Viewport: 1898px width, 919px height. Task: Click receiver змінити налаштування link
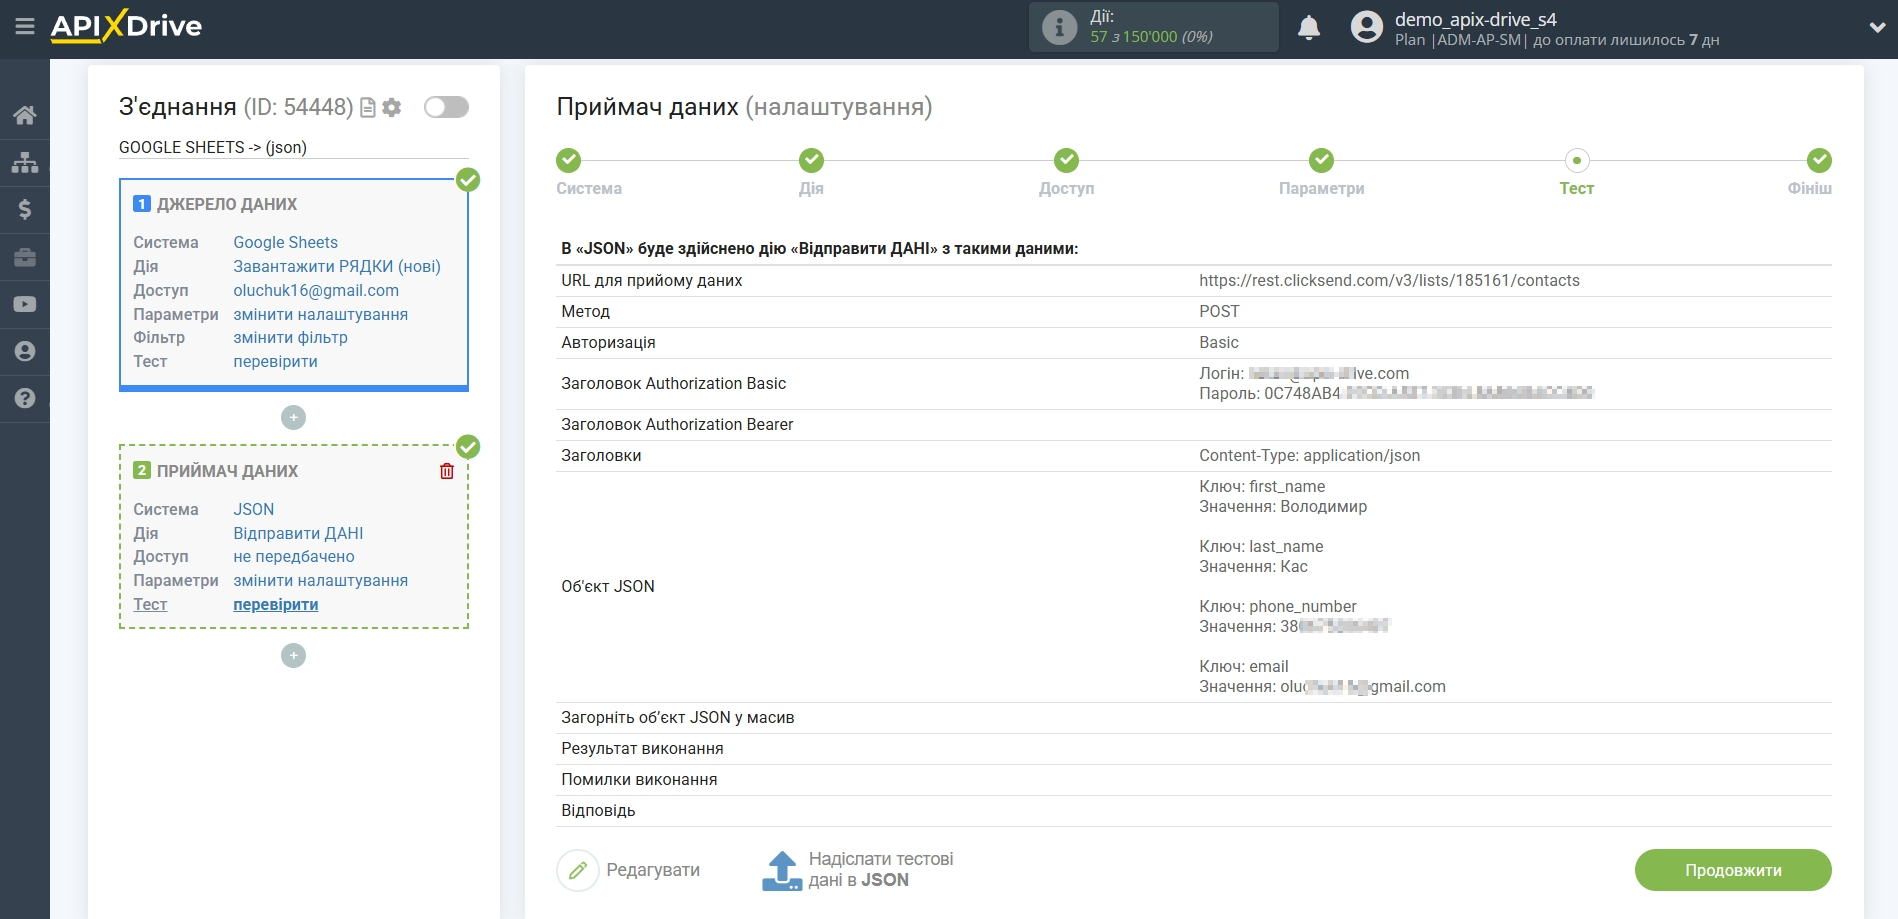point(320,580)
